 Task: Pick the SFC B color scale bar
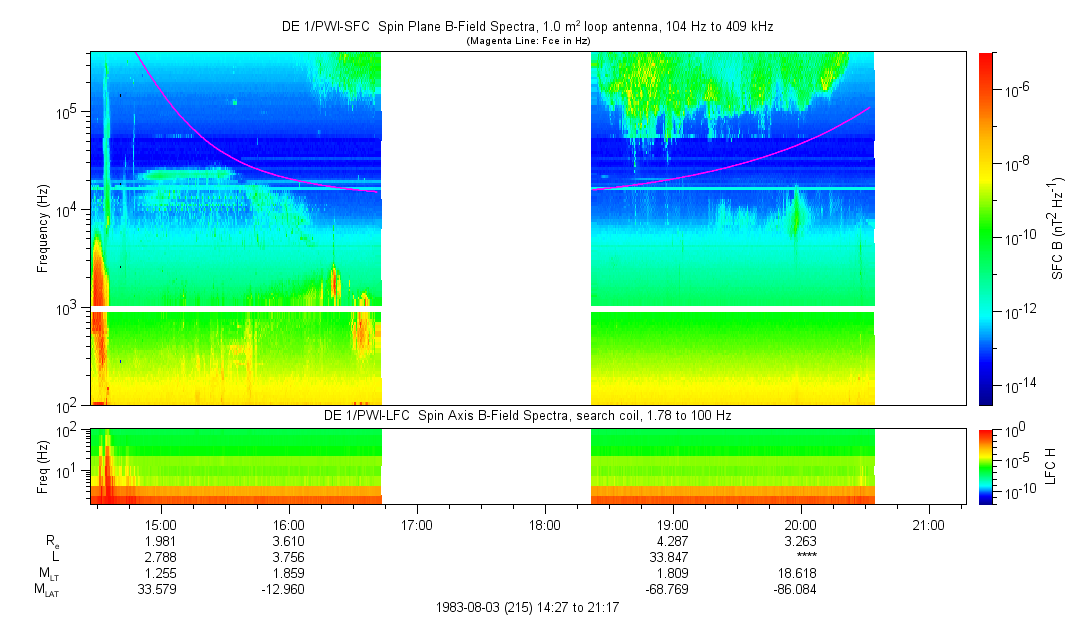pos(985,228)
